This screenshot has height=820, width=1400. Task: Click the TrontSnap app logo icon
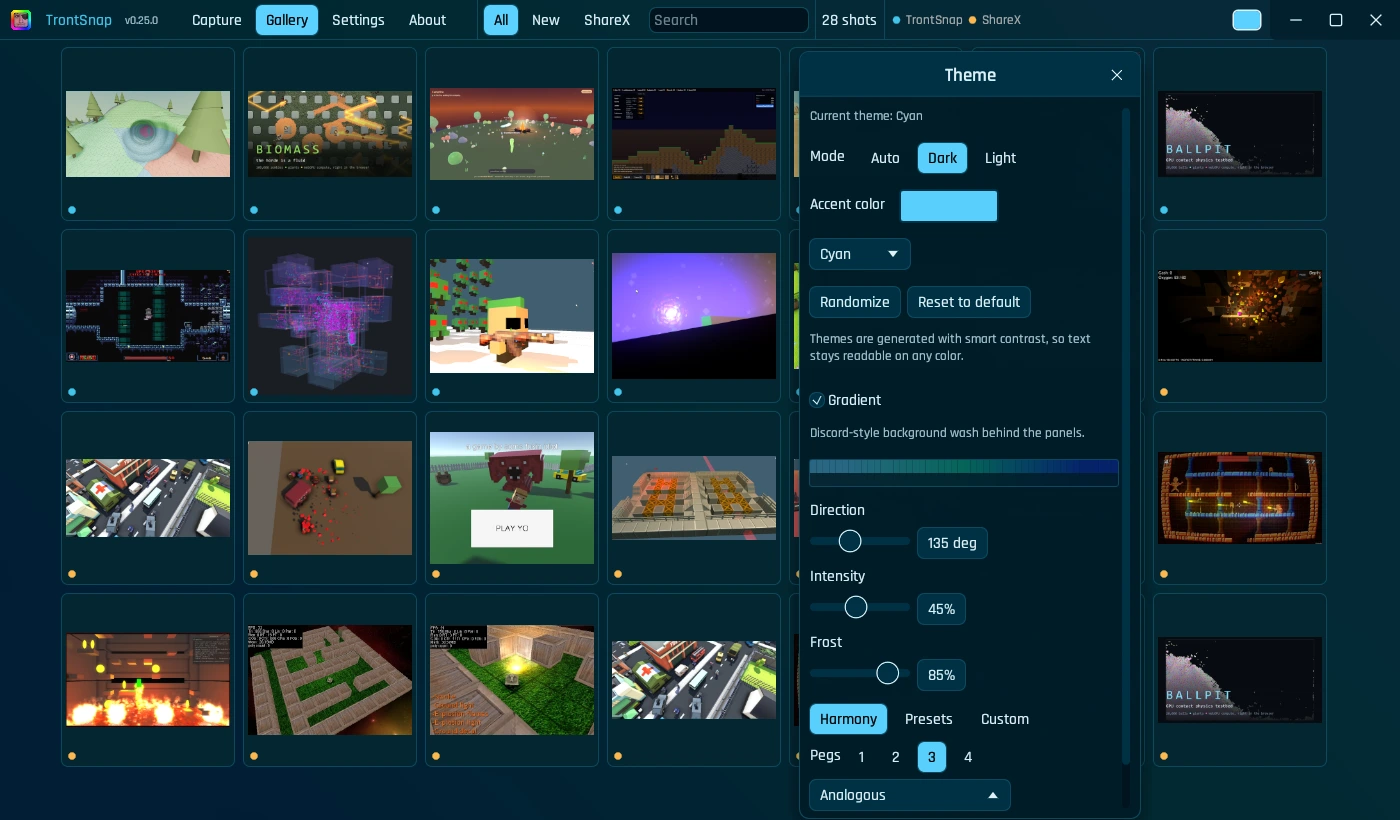point(21,20)
